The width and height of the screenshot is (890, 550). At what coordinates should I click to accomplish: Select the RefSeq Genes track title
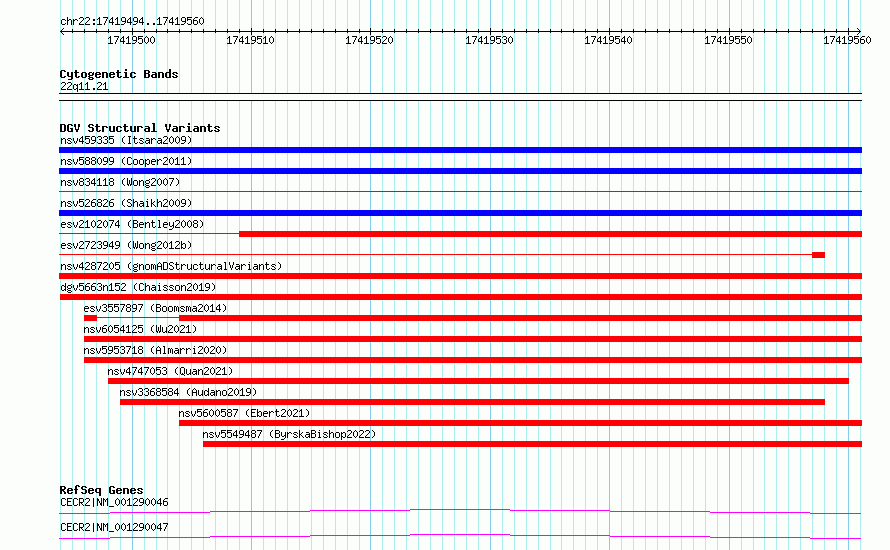101,490
